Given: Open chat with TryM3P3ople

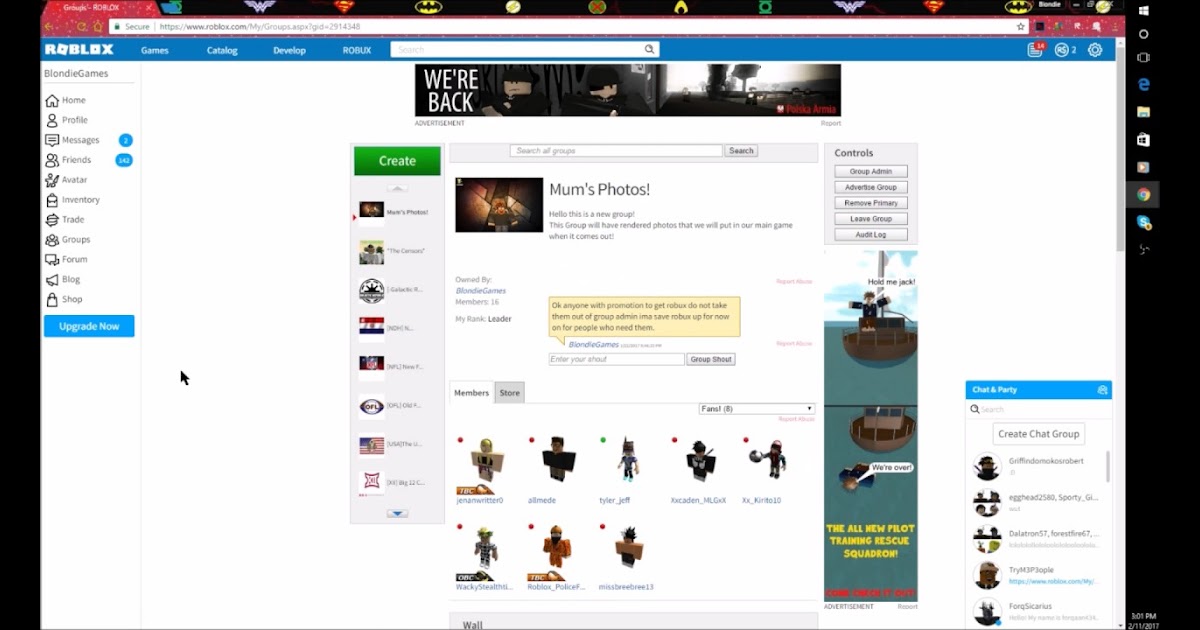Looking at the screenshot, I should click(x=1039, y=575).
